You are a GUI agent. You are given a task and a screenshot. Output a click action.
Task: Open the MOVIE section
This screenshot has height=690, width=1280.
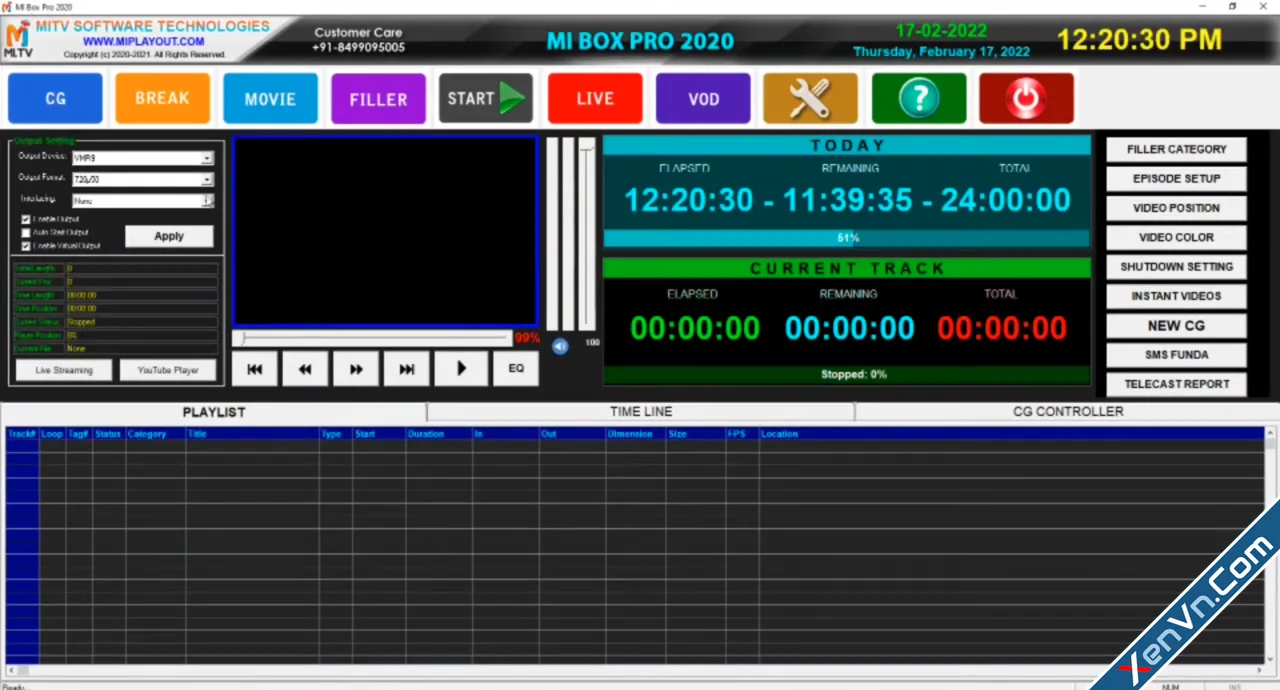click(x=270, y=99)
